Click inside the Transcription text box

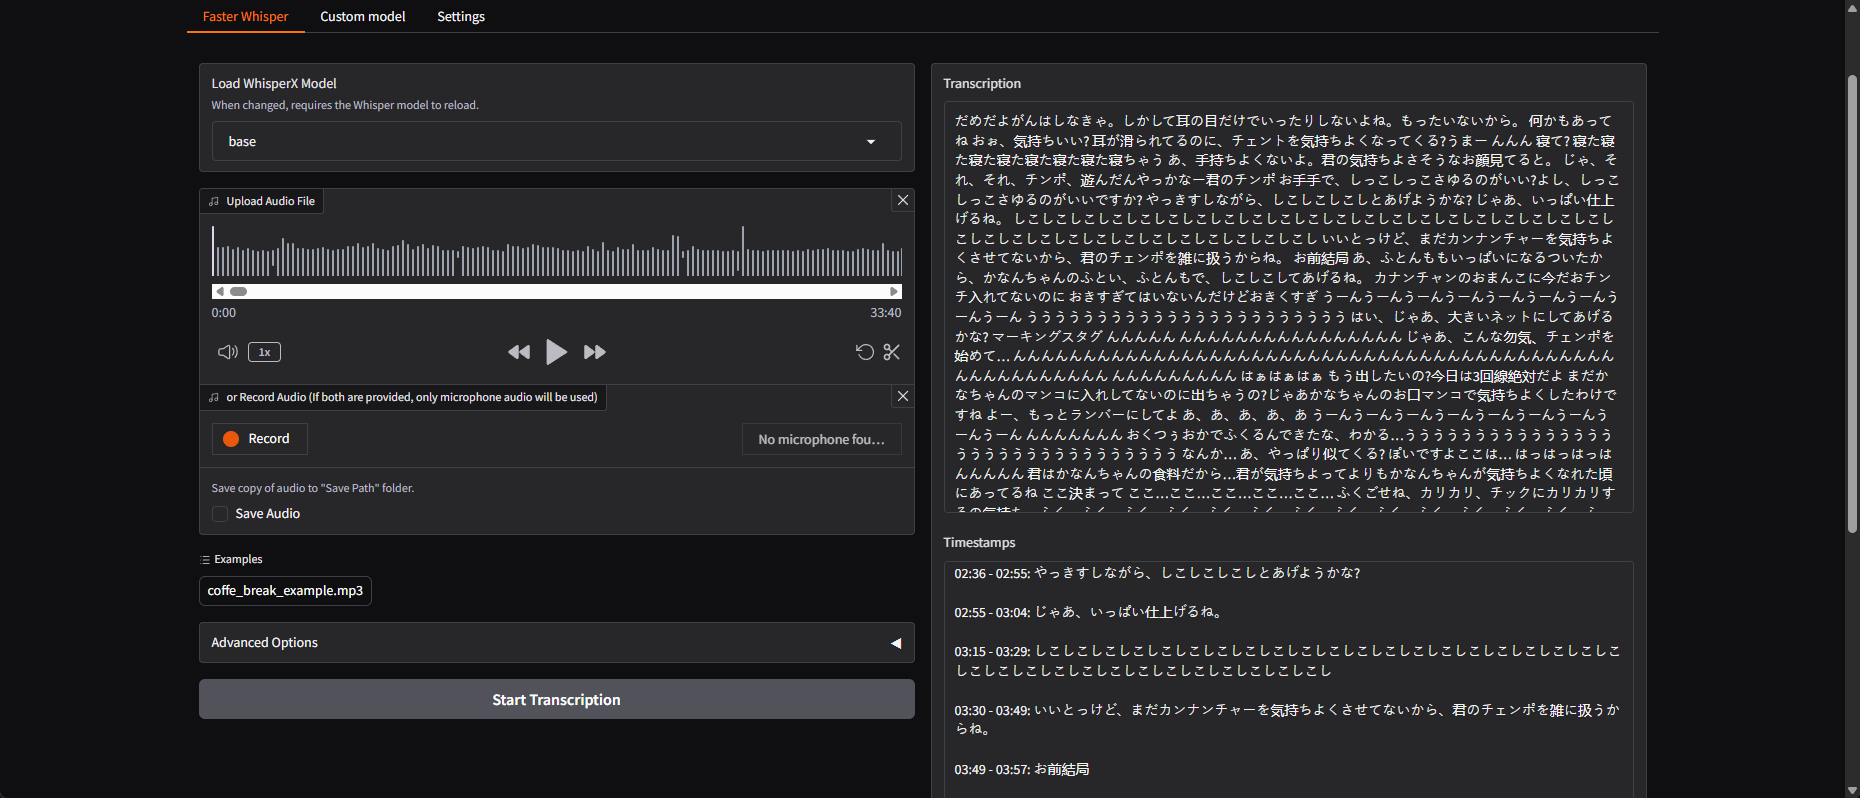[x=1288, y=307]
